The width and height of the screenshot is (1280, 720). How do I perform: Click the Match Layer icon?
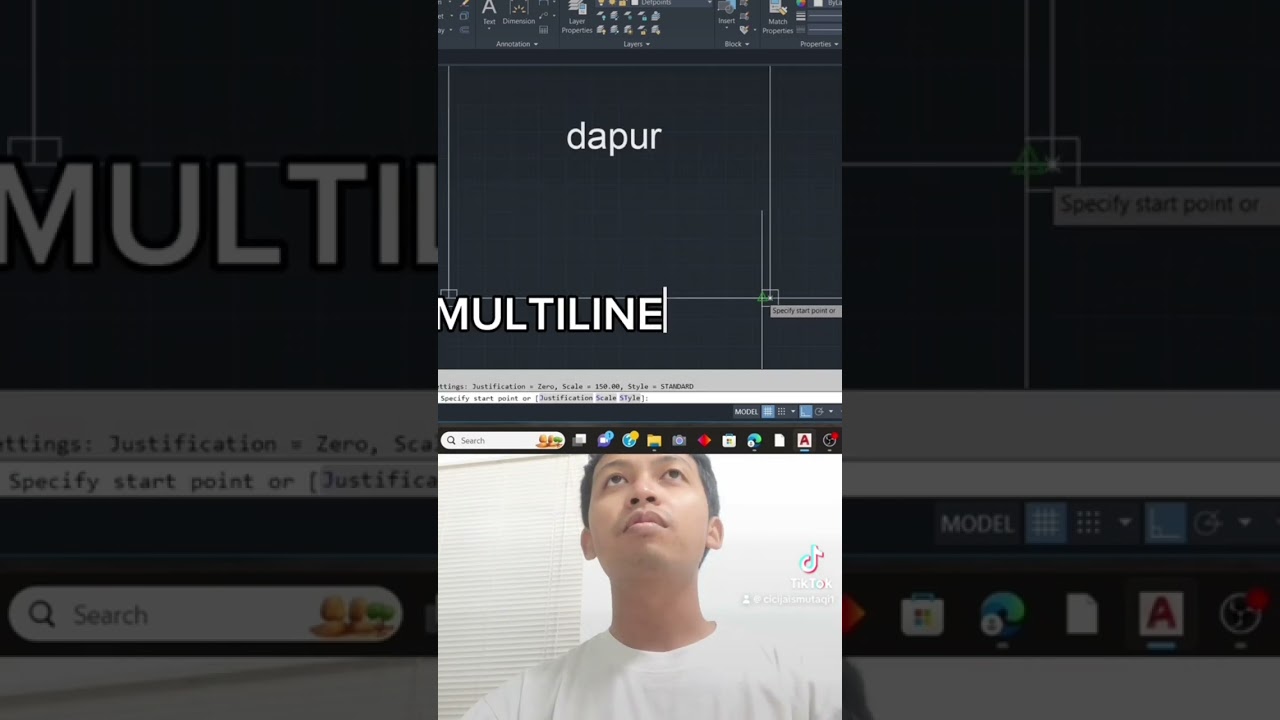(x=656, y=30)
